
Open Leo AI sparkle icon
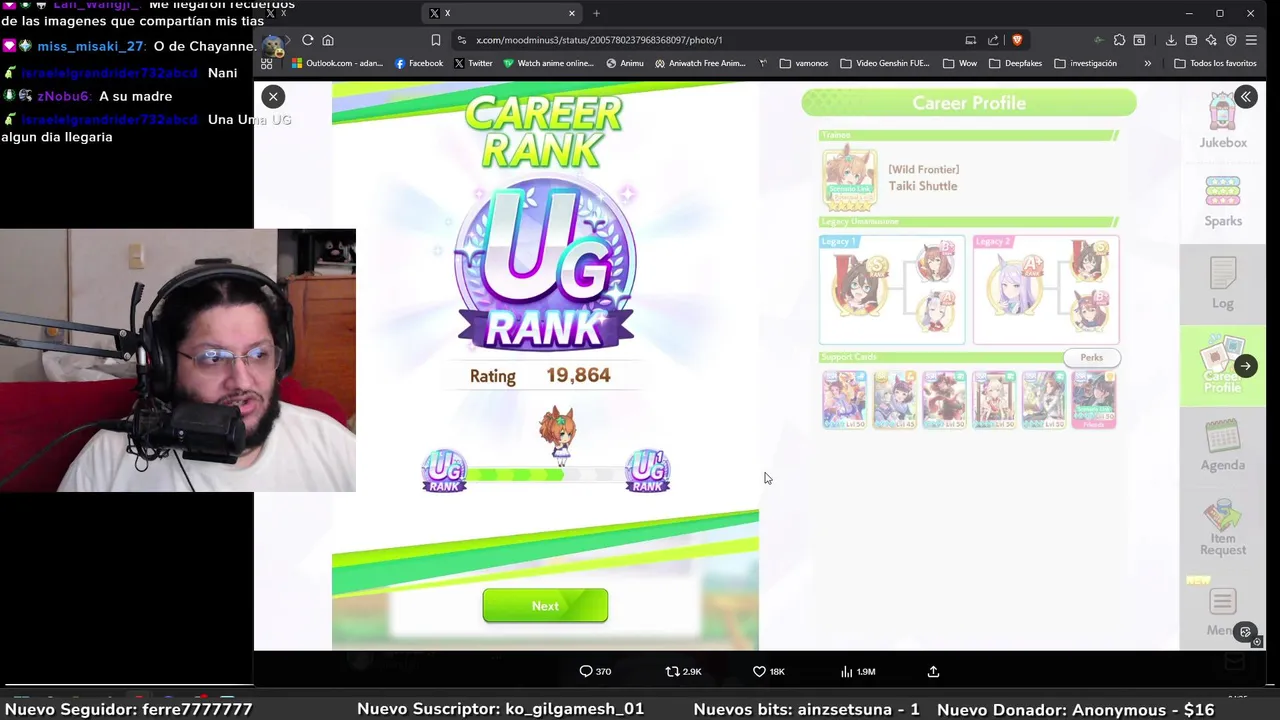point(1211,40)
